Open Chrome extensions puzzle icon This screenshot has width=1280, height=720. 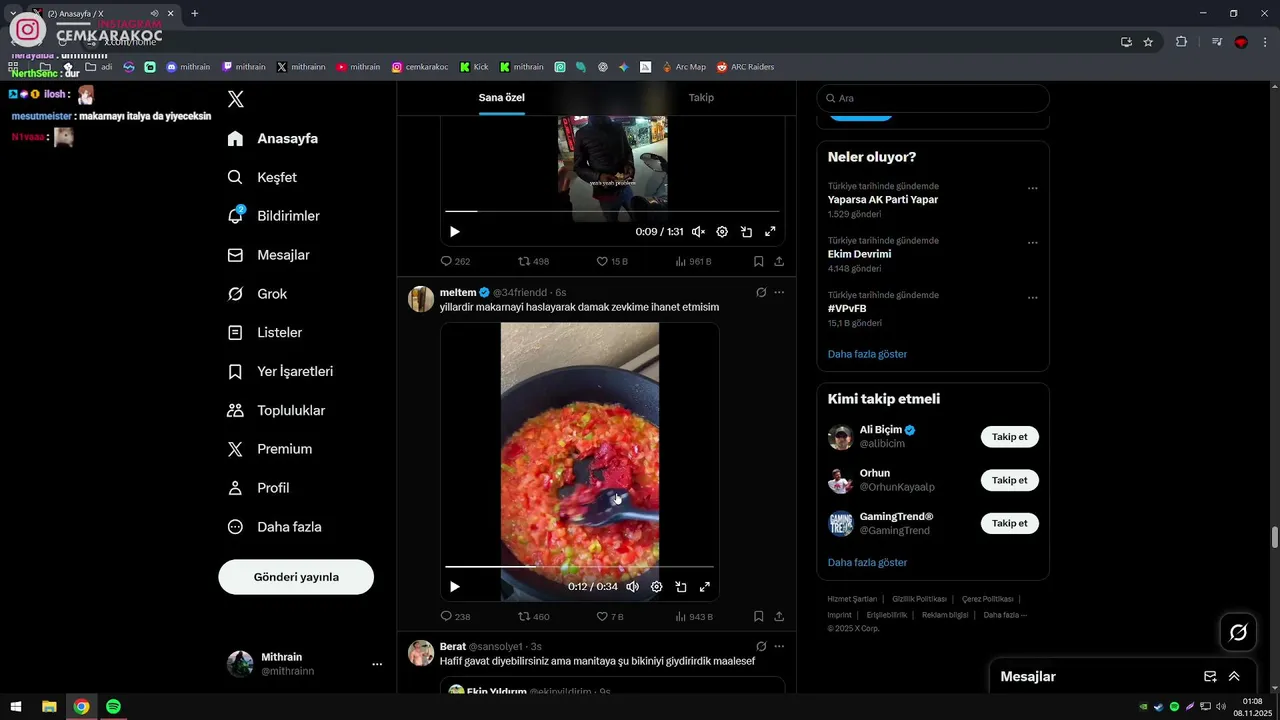(x=1181, y=42)
